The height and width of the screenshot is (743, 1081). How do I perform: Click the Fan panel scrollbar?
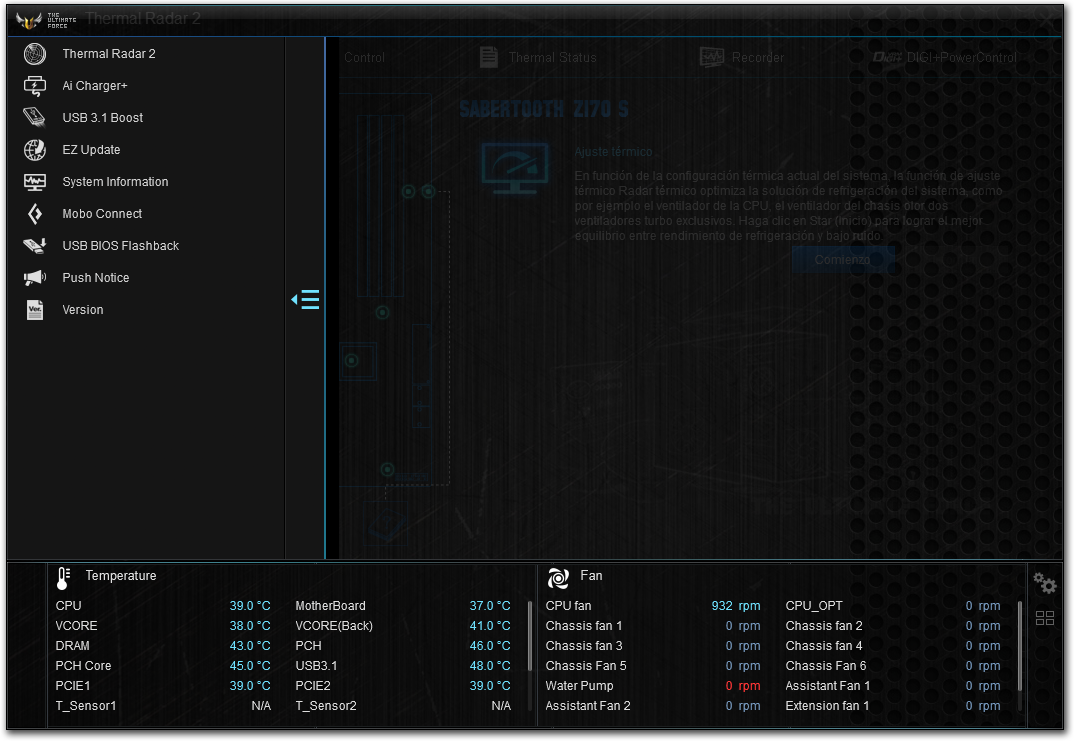1020,646
